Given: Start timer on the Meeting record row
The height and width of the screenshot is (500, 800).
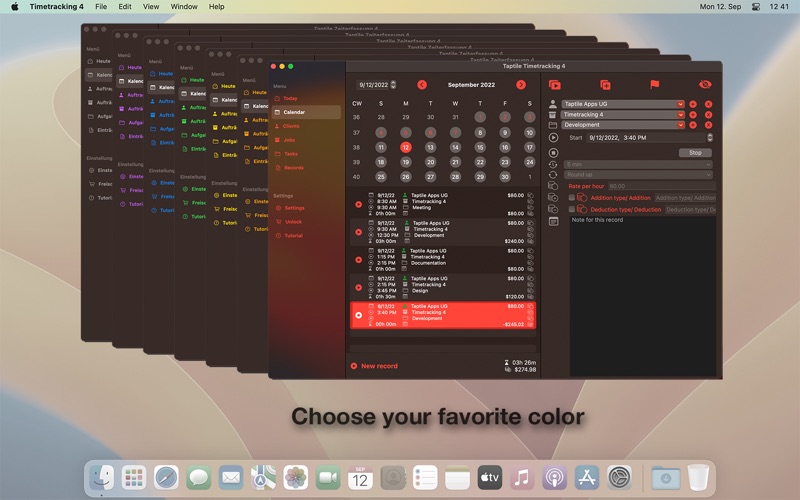Looking at the screenshot, I should [359, 204].
